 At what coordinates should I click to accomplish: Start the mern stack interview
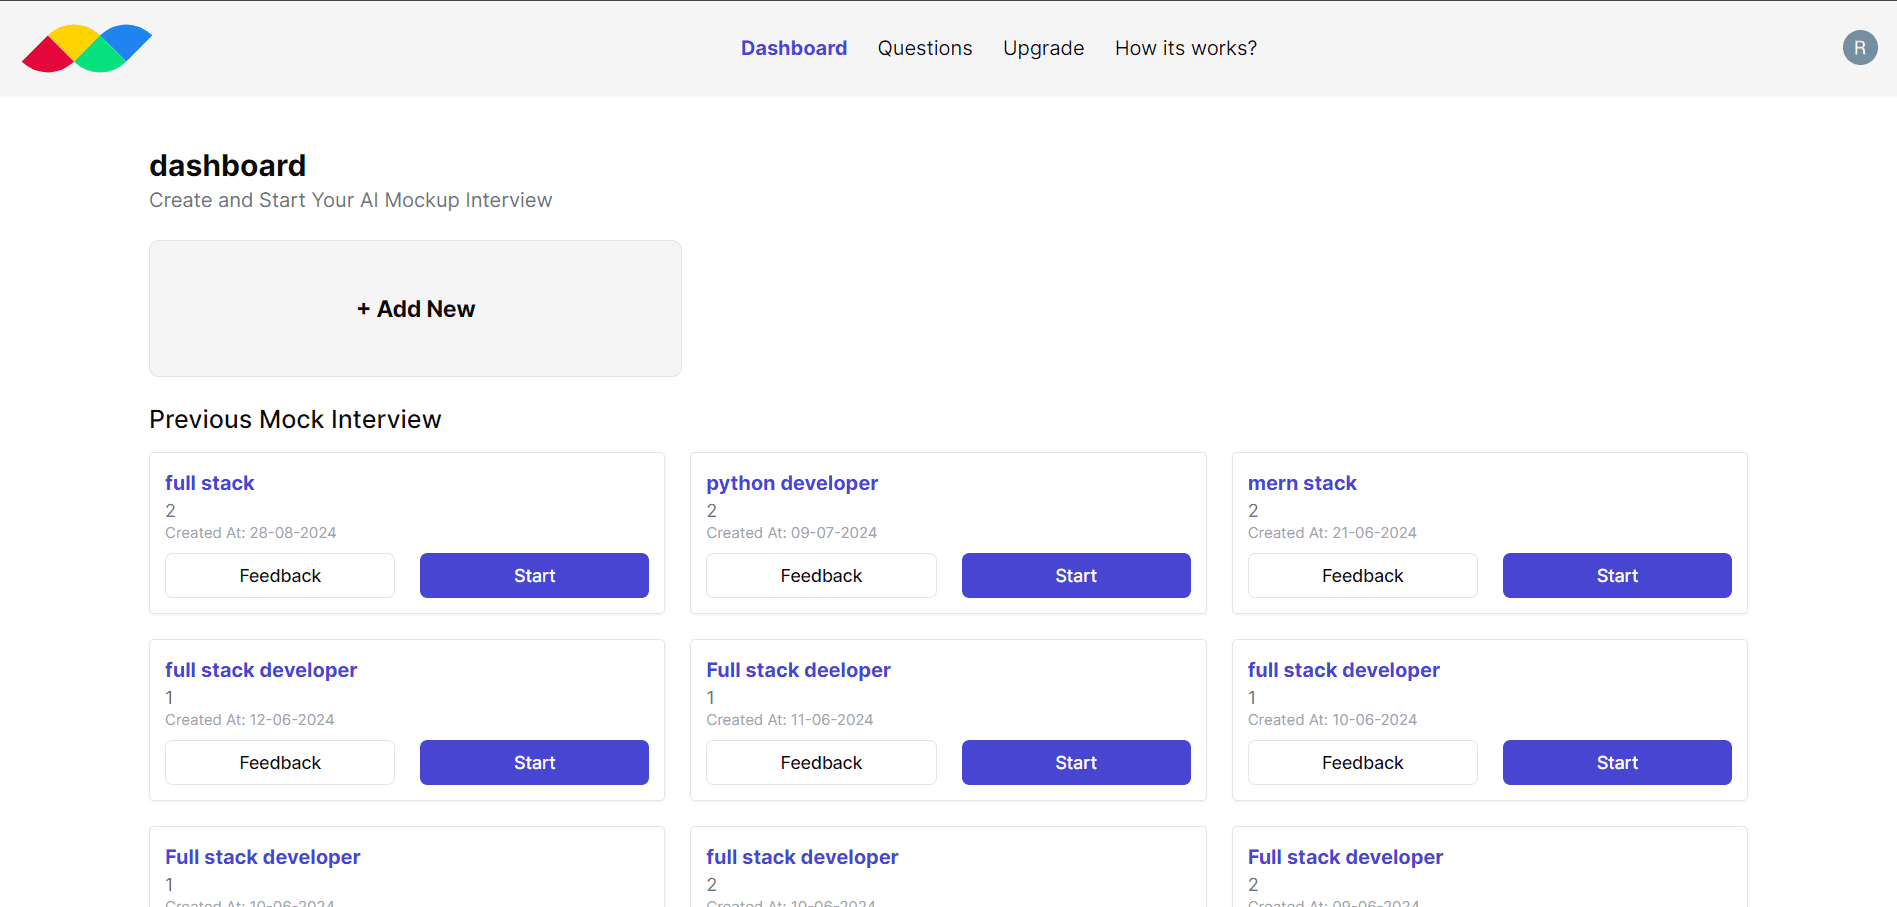1617,576
